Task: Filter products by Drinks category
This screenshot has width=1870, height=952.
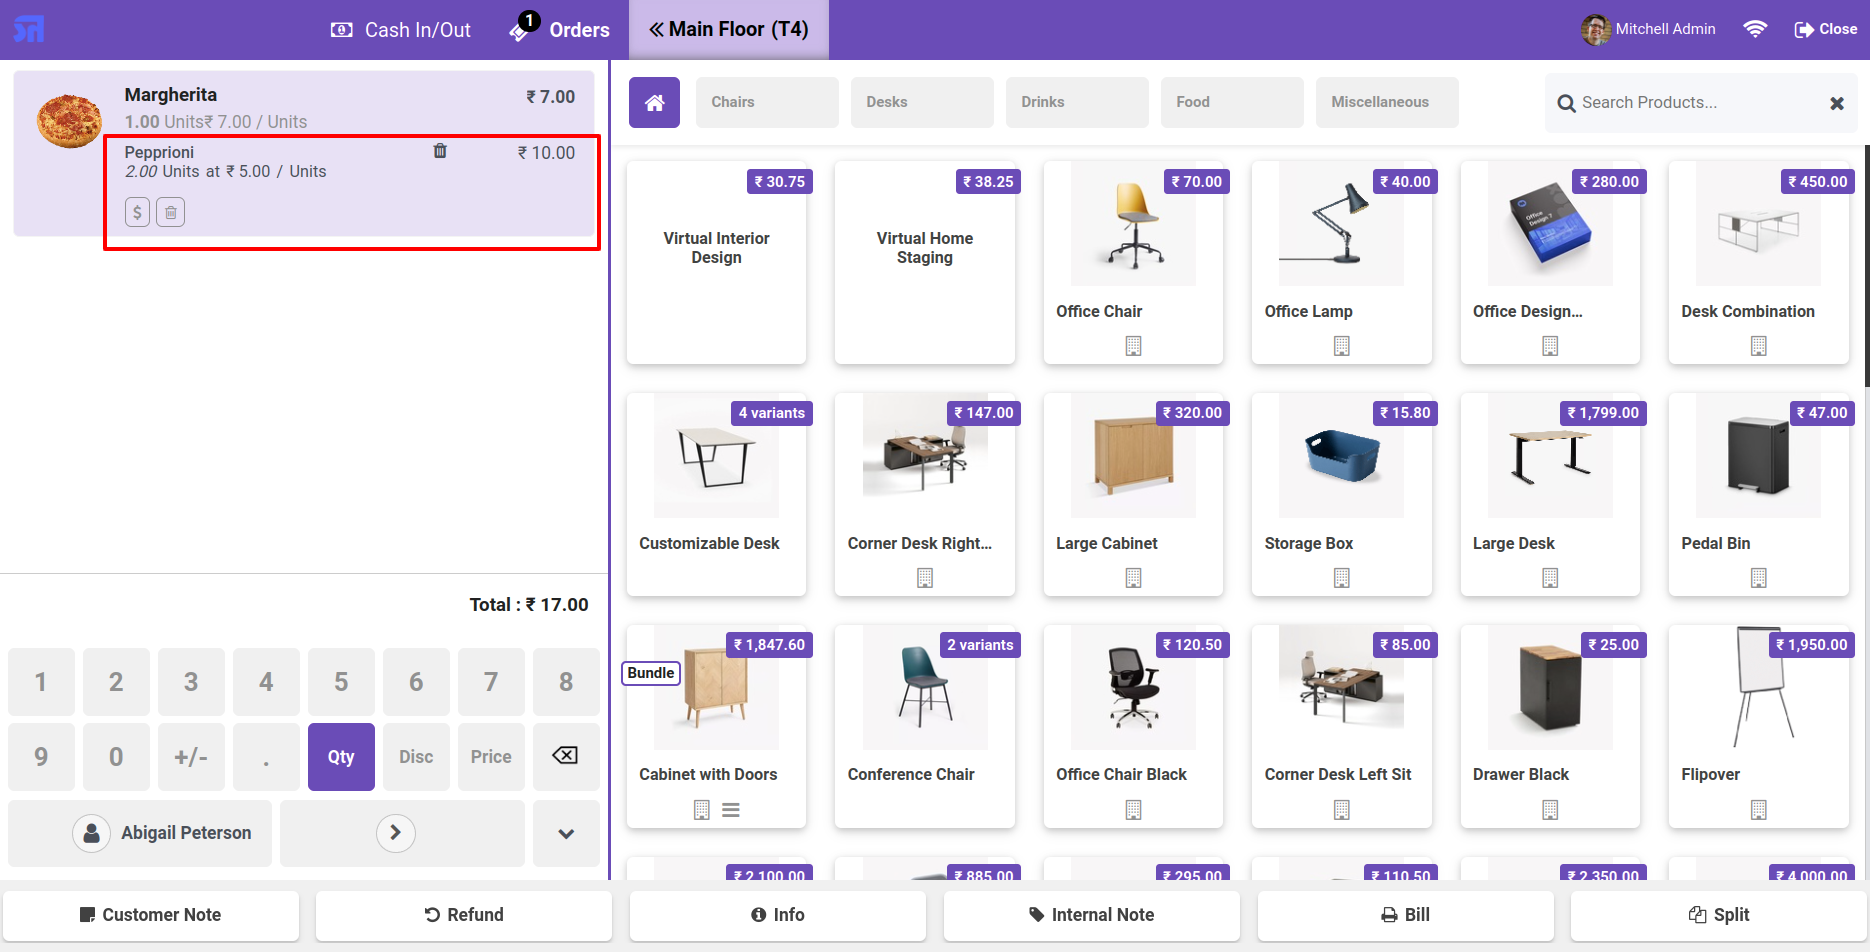Action: point(1077,102)
